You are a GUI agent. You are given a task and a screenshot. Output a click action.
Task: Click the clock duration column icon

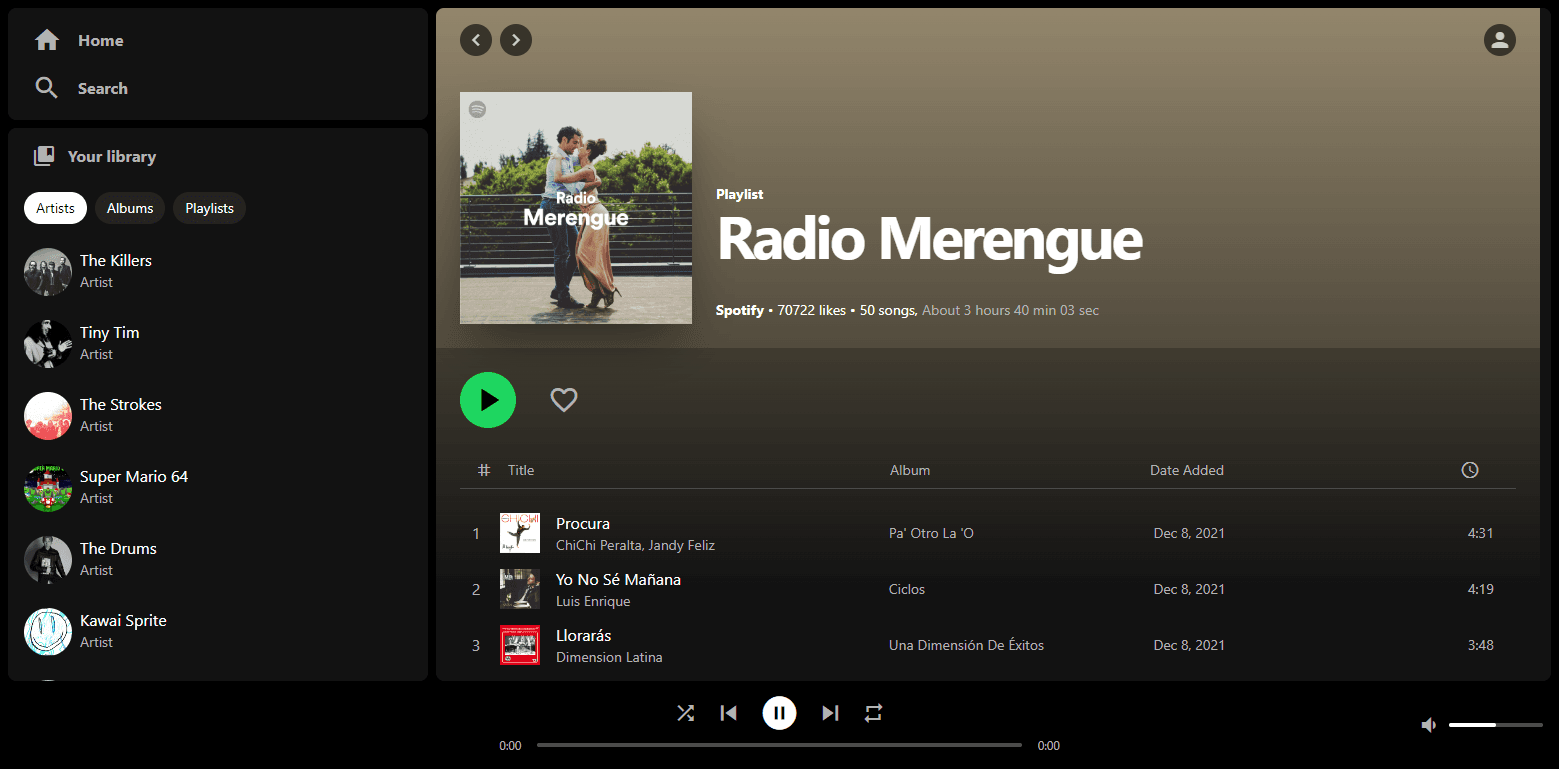[1470, 470]
